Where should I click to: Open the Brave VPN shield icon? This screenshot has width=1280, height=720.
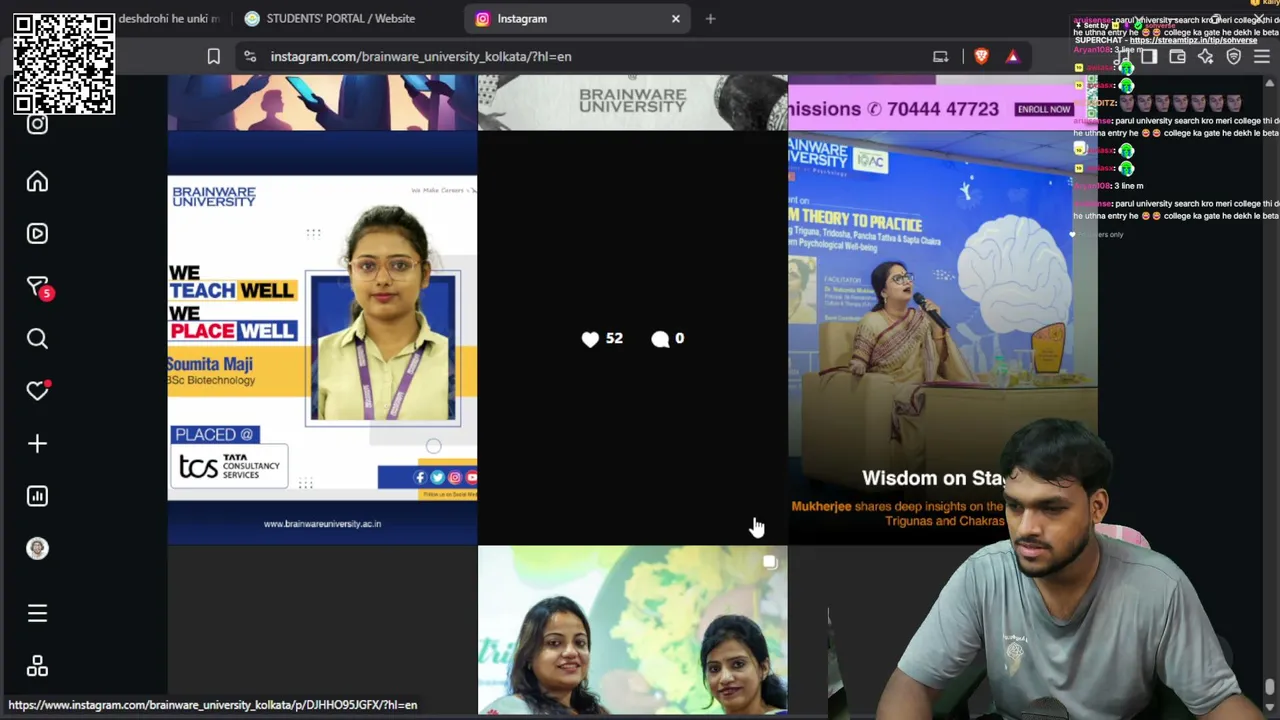coord(1233,57)
